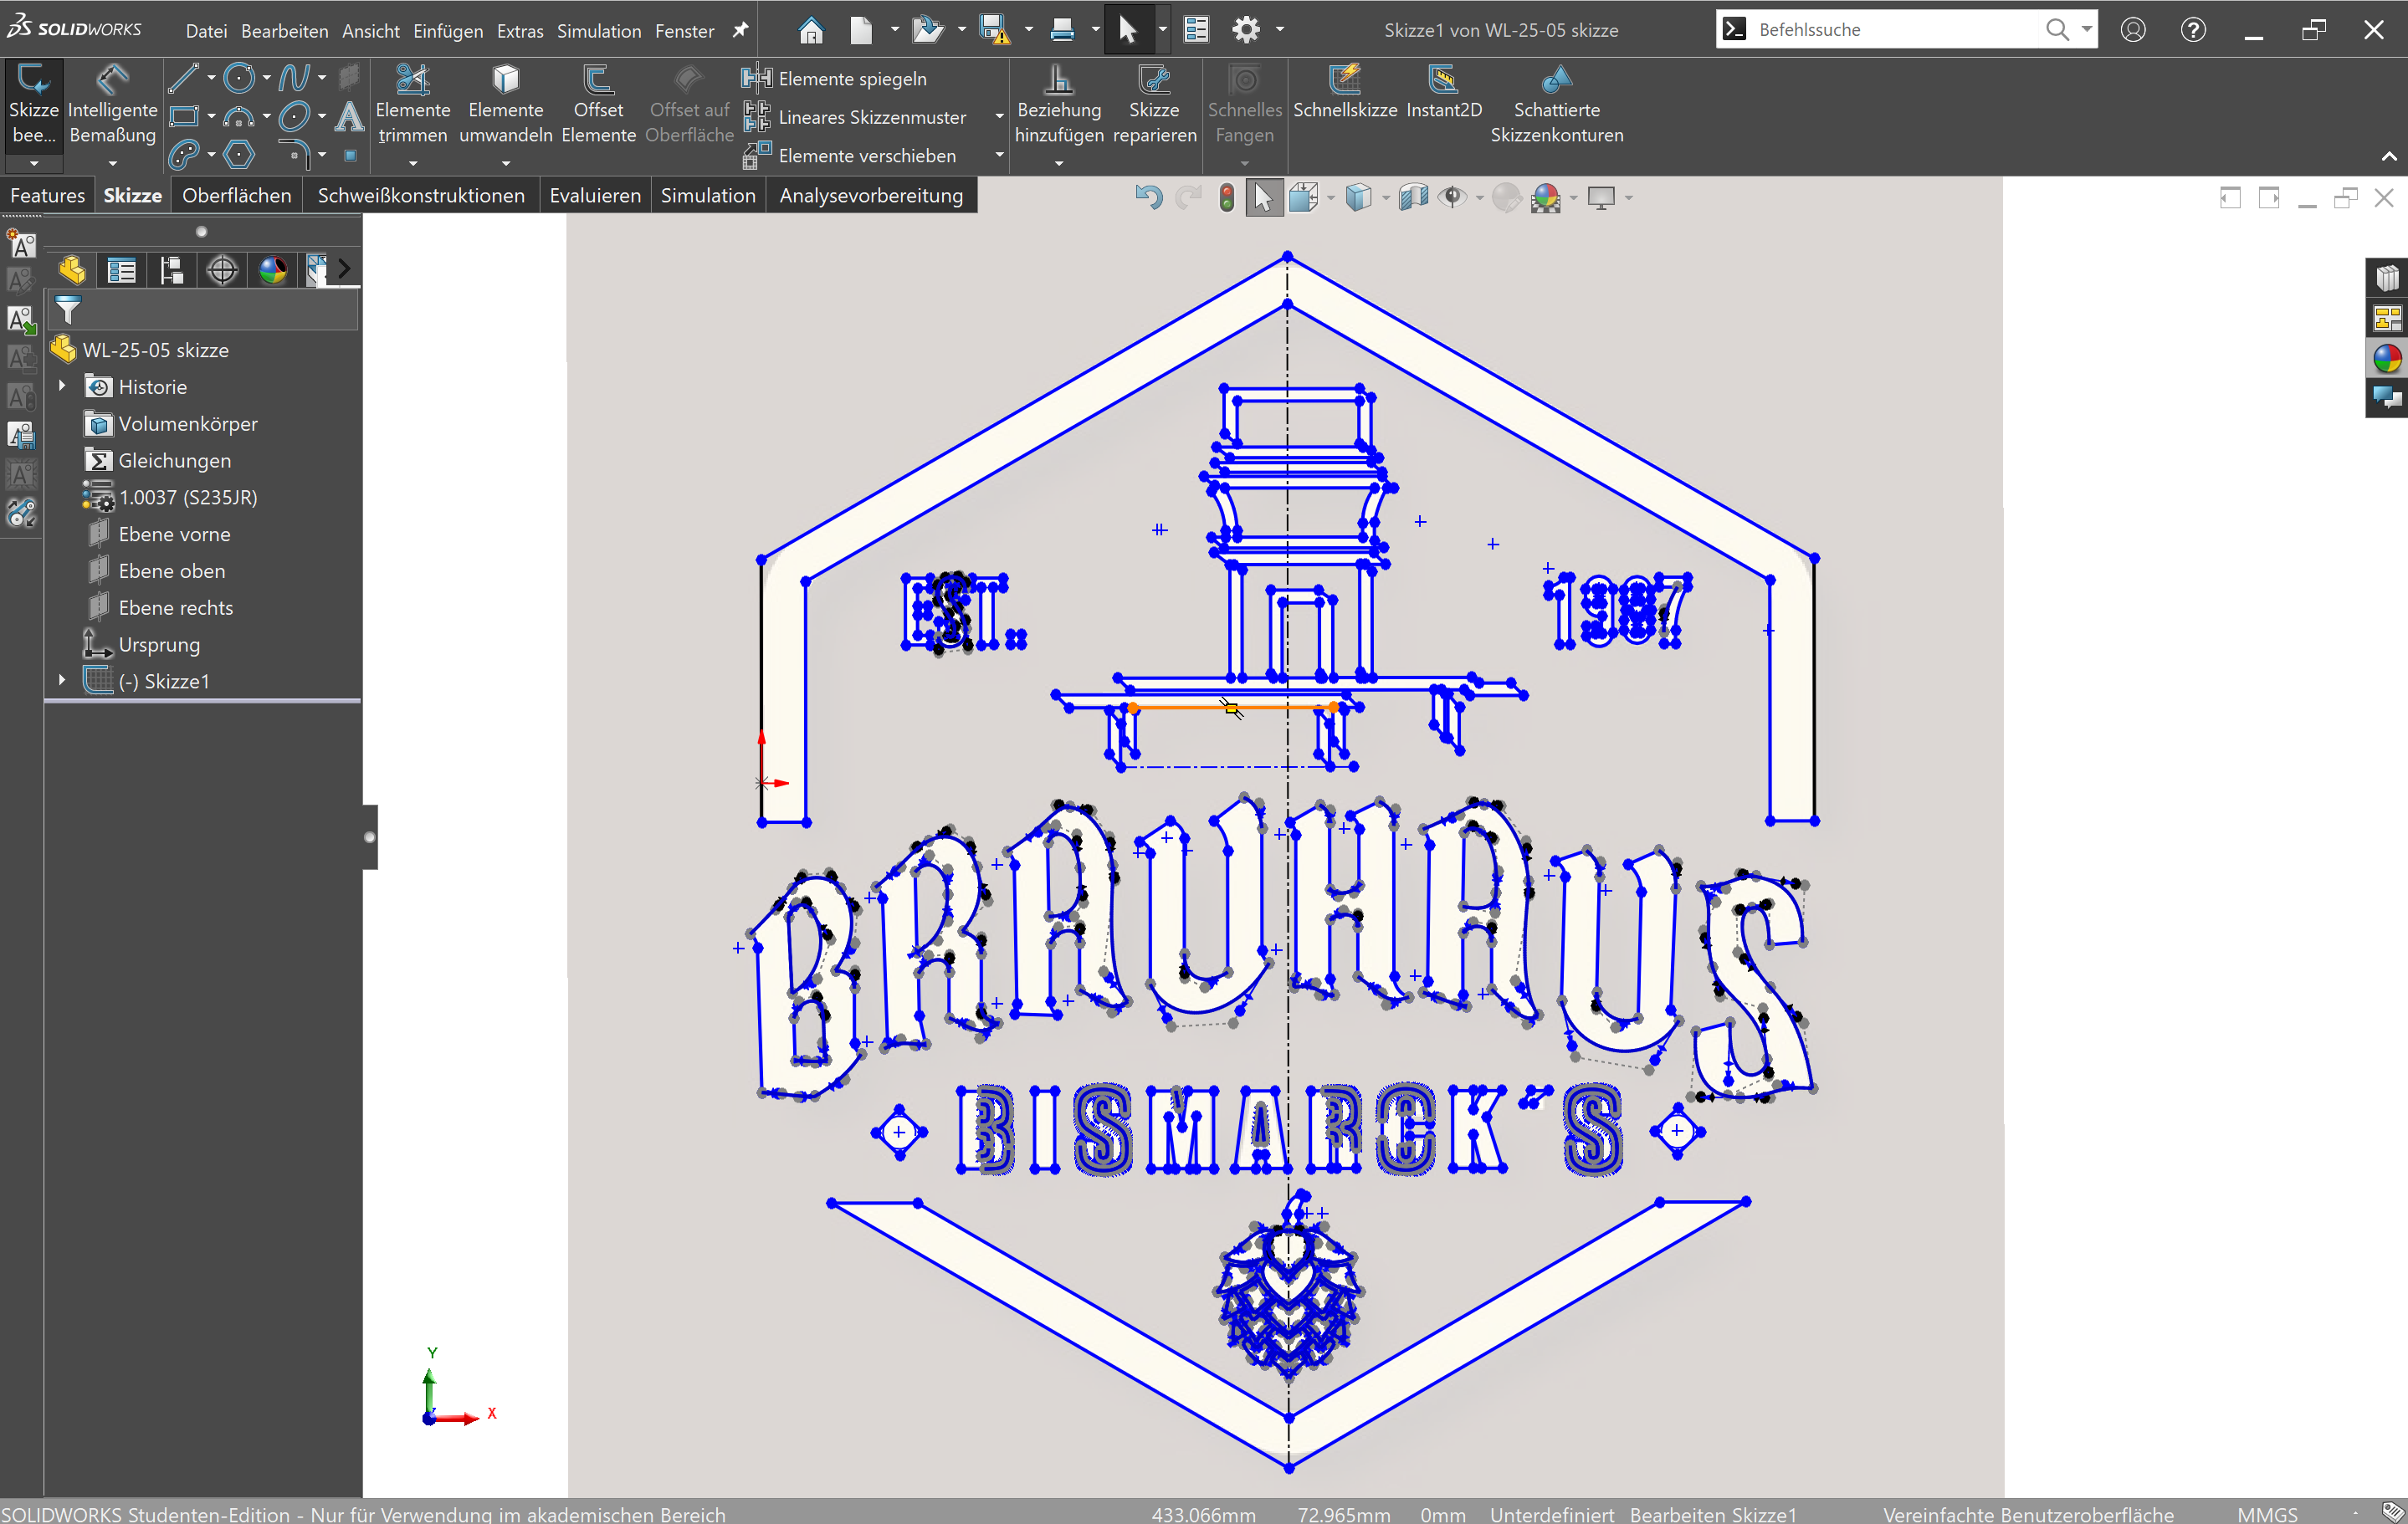Click the Offset Elemente icon
Viewport: 2408px width, 1524px height.
(x=598, y=79)
